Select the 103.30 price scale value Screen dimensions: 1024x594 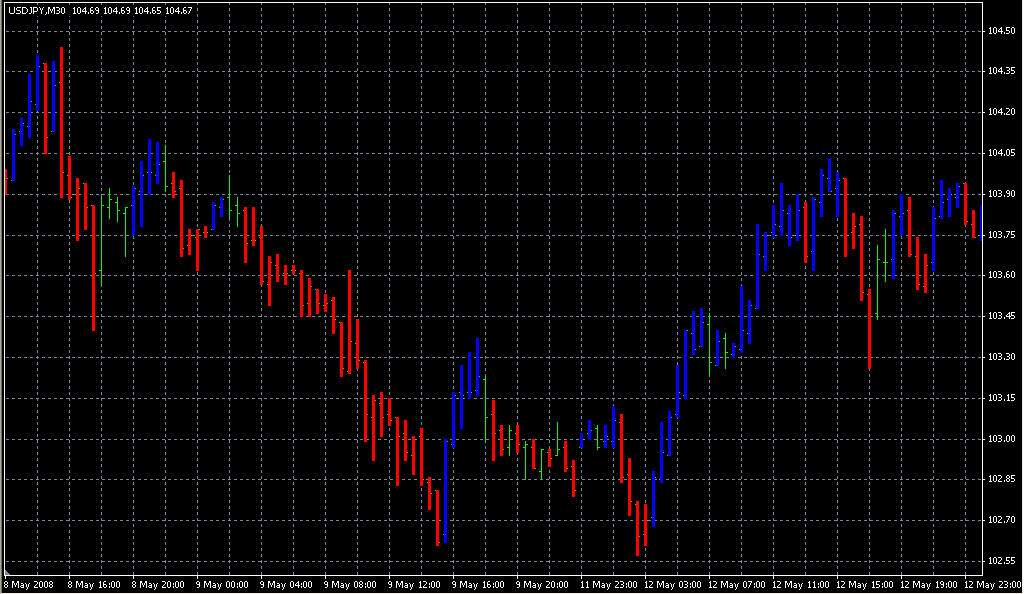click(x=1001, y=357)
